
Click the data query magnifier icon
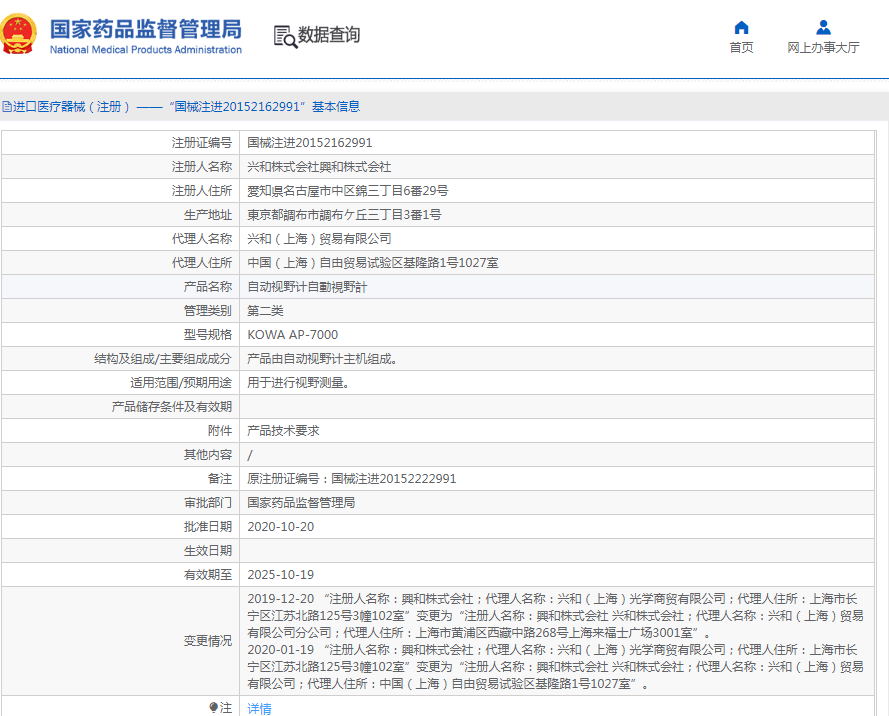click(x=285, y=37)
